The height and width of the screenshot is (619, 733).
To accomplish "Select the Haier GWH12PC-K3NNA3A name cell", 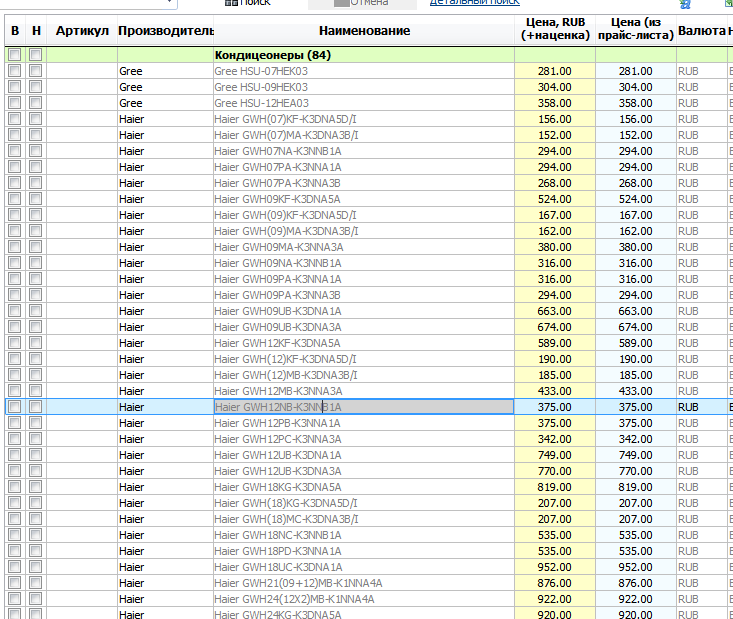I will (x=364, y=439).
